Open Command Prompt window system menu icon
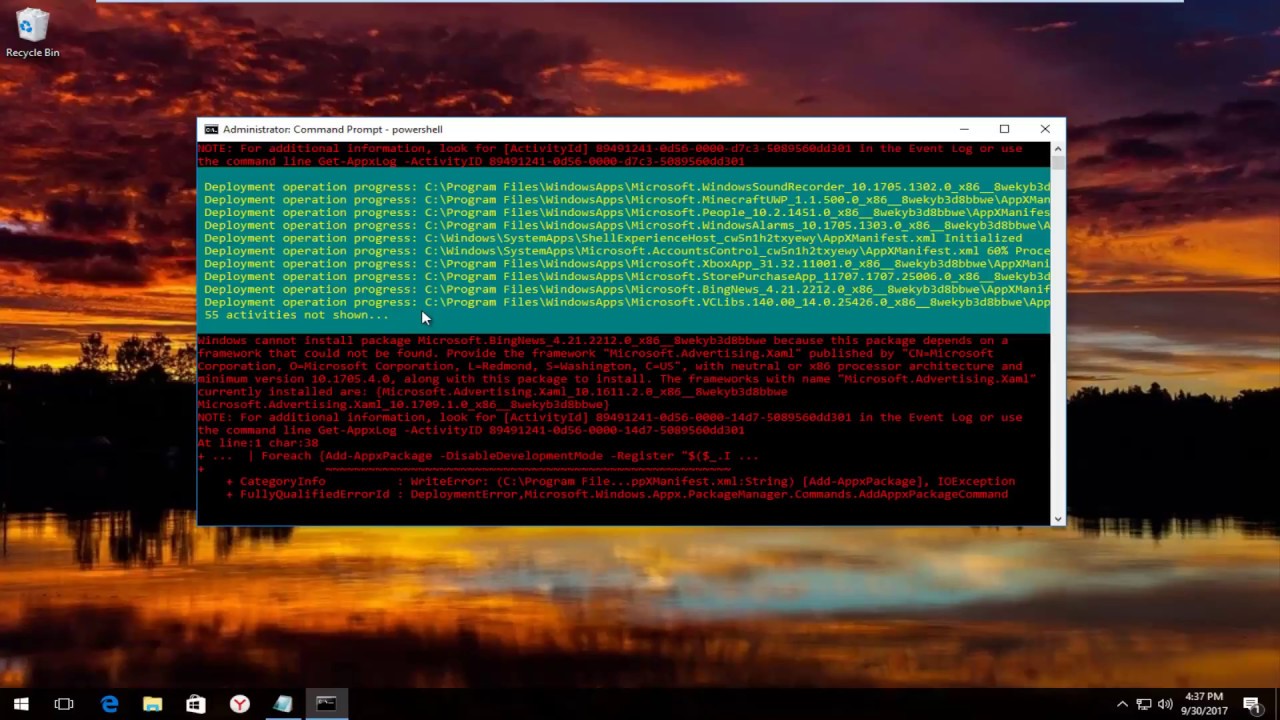 (211, 129)
